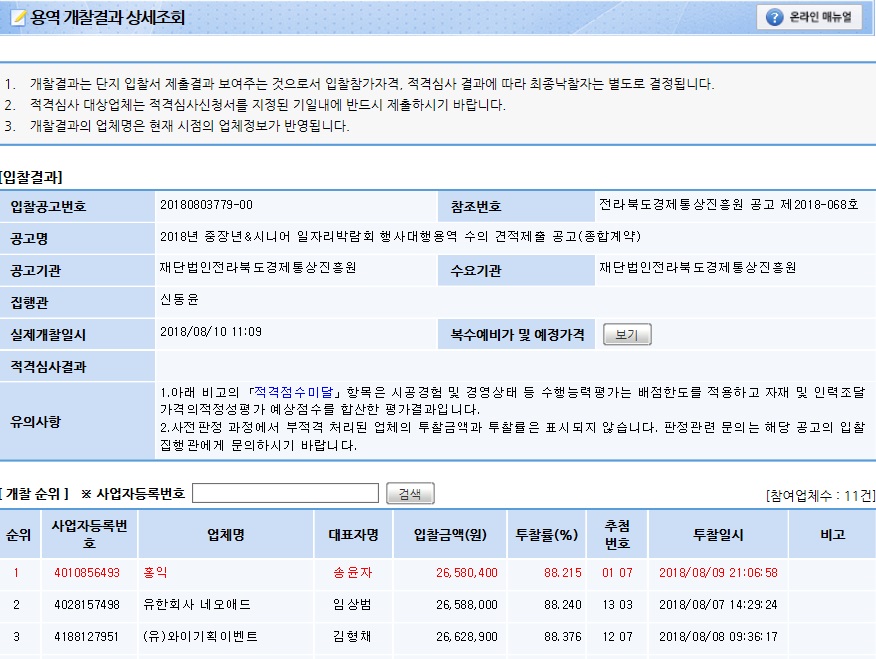This screenshot has width=876, height=659.
Task: Click bid amount 26,580,400 in first row
Action: pyautogui.click(x=466, y=573)
